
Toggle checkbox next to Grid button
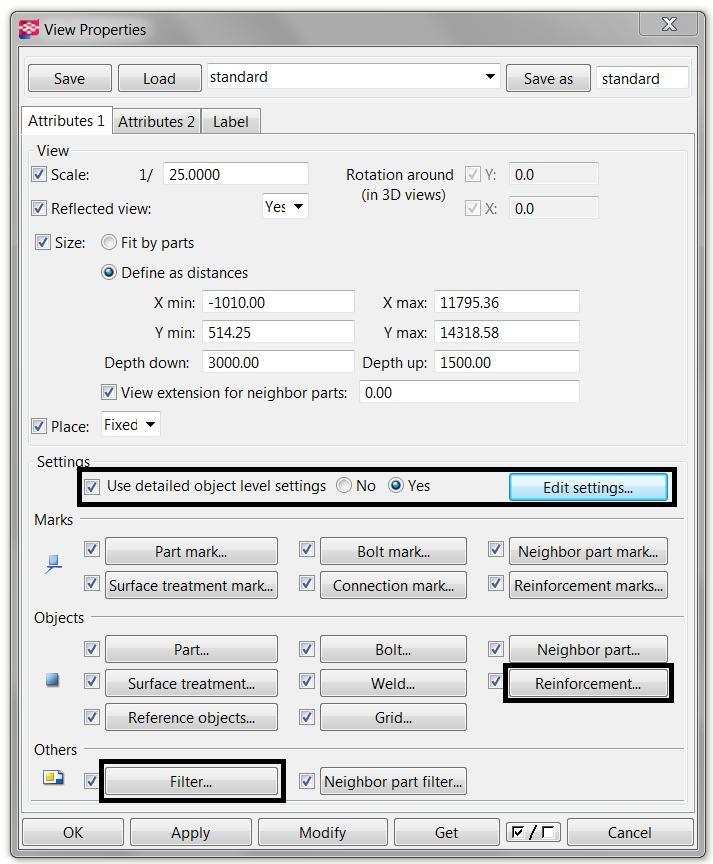tap(306, 717)
